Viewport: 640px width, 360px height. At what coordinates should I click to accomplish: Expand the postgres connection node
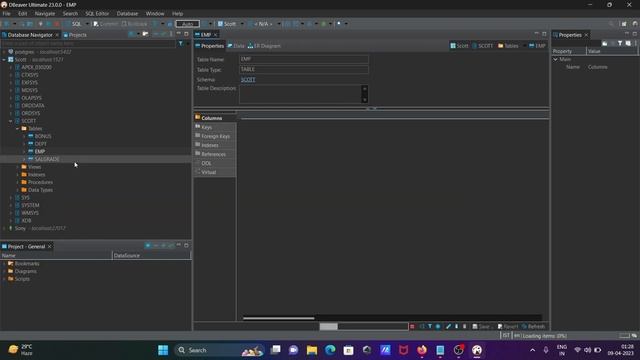(x=4, y=52)
